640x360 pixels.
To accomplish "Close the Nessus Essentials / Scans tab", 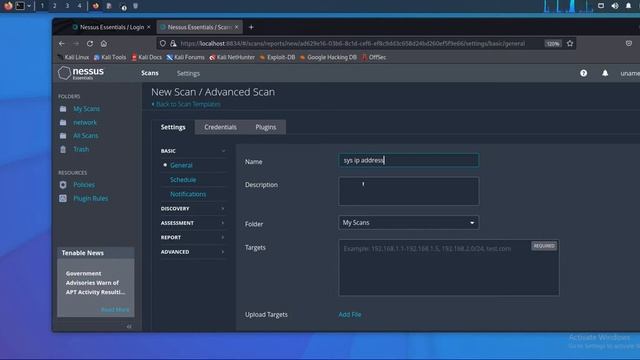I will [x=236, y=27].
